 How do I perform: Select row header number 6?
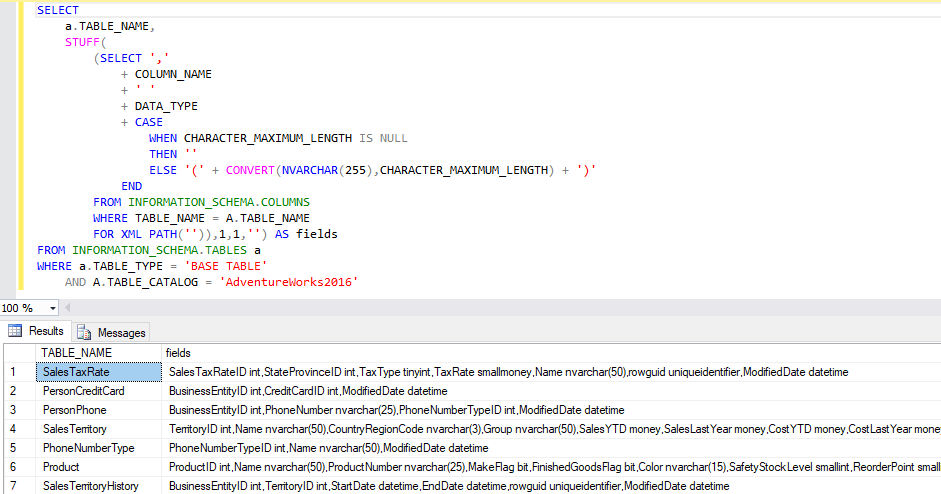tap(20, 467)
